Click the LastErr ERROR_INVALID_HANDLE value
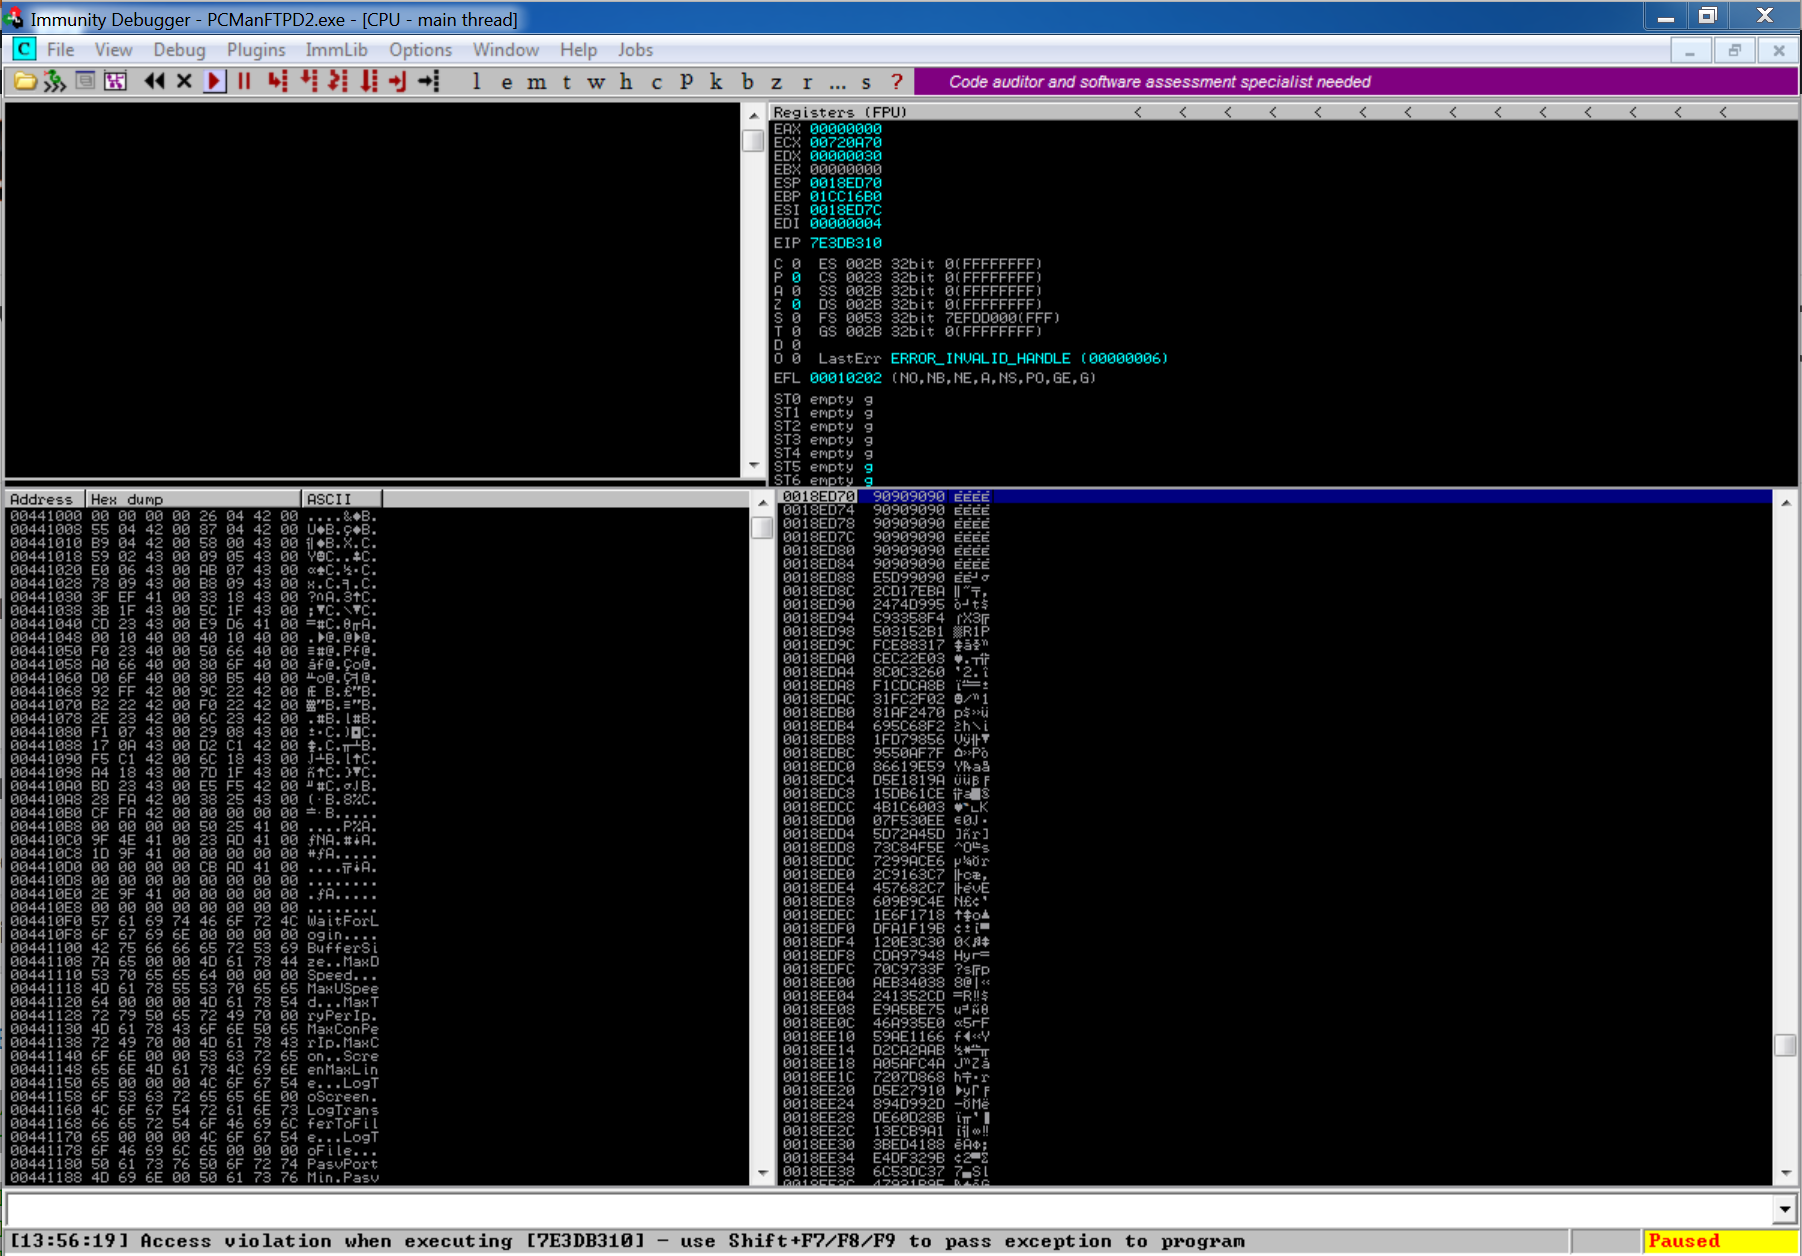Screen dimensions: 1802x1256 pos(1029,358)
